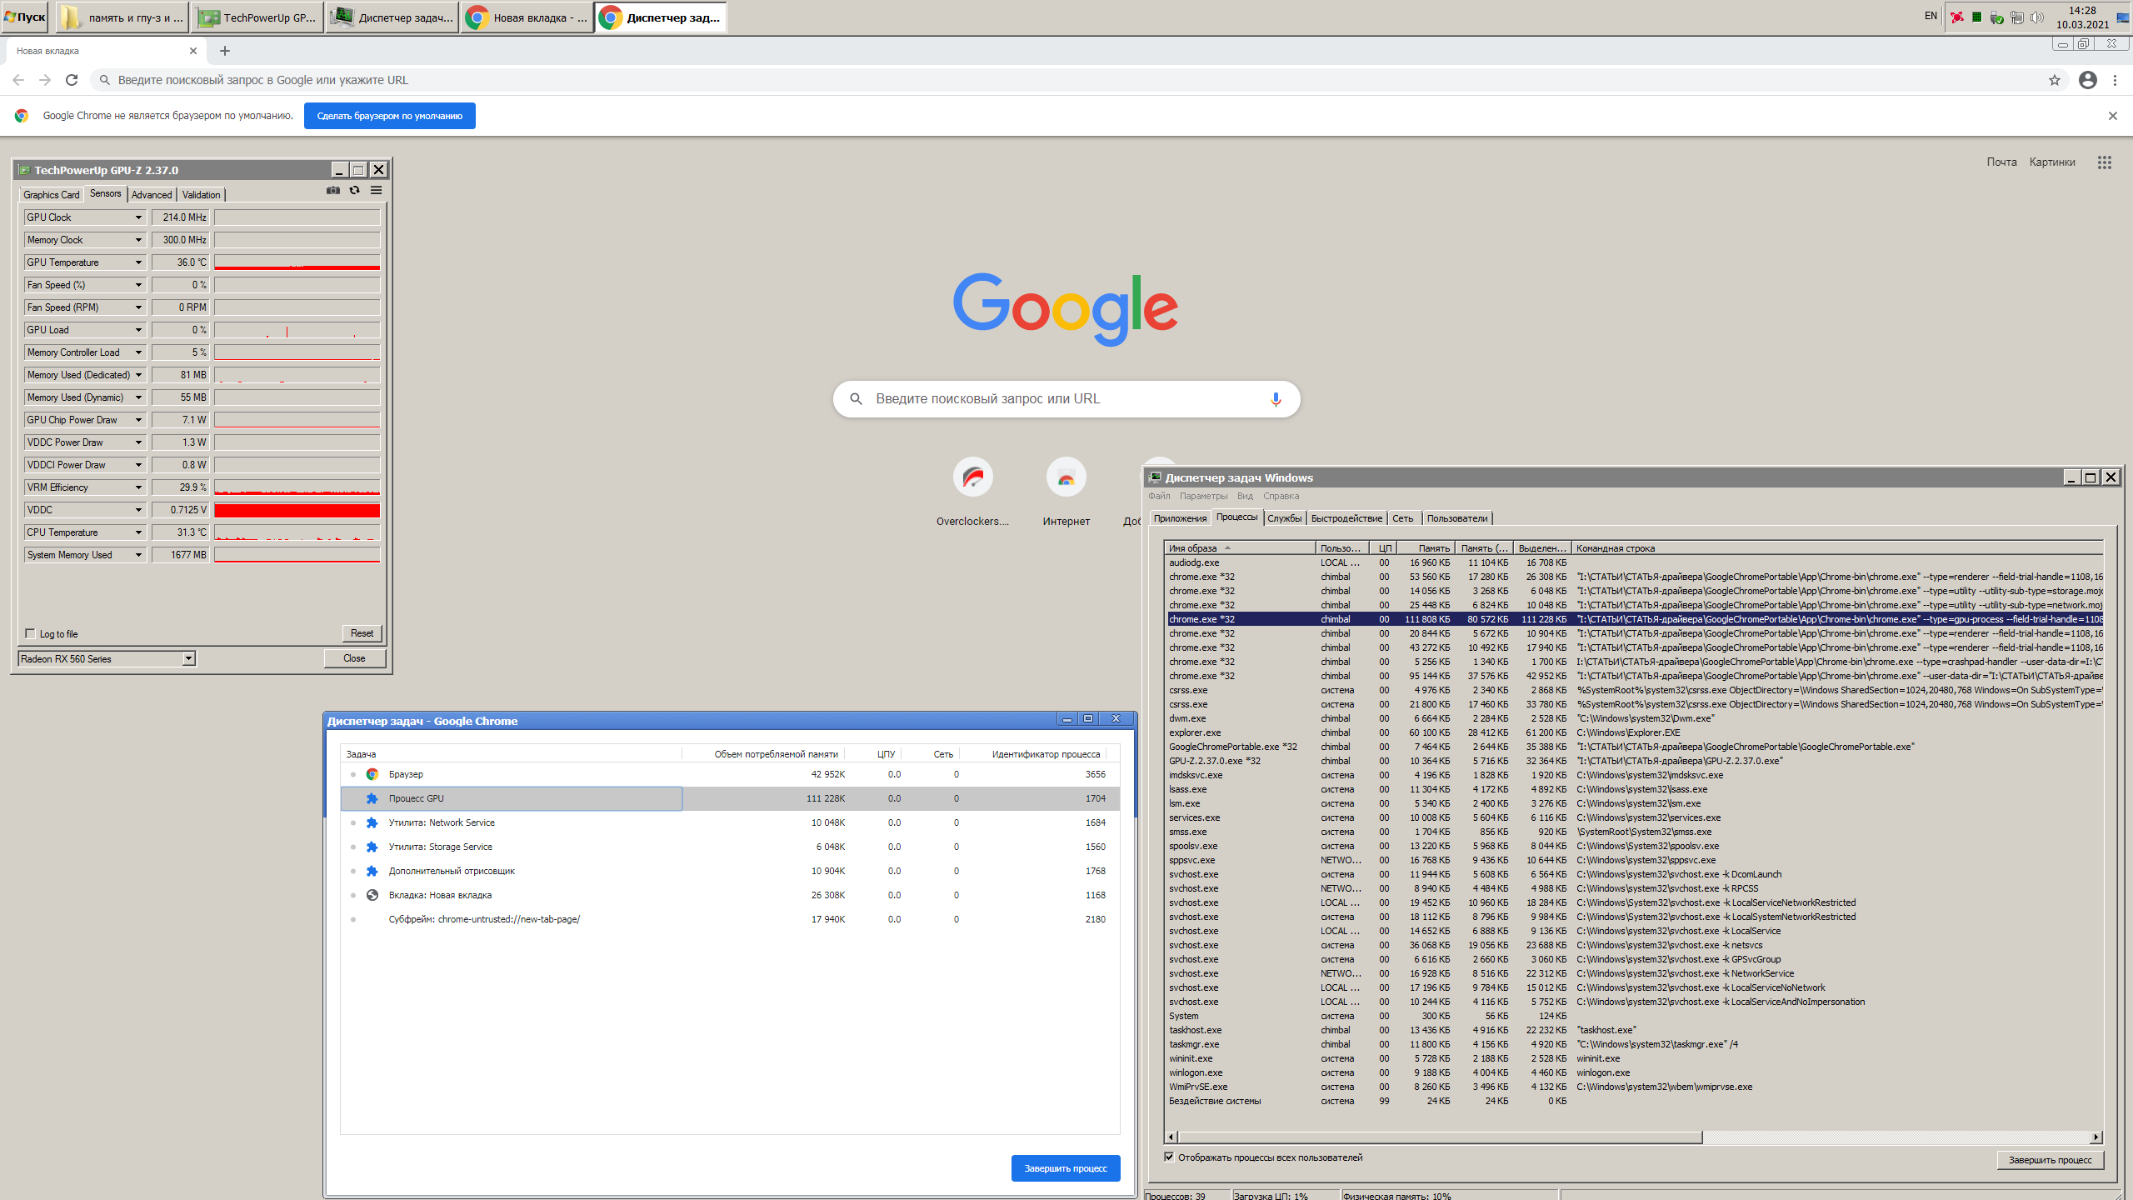Screen dimensions: 2133x1200
Task: Expand the VRM Efficiency sensor dropdown
Action: [138, 488]
